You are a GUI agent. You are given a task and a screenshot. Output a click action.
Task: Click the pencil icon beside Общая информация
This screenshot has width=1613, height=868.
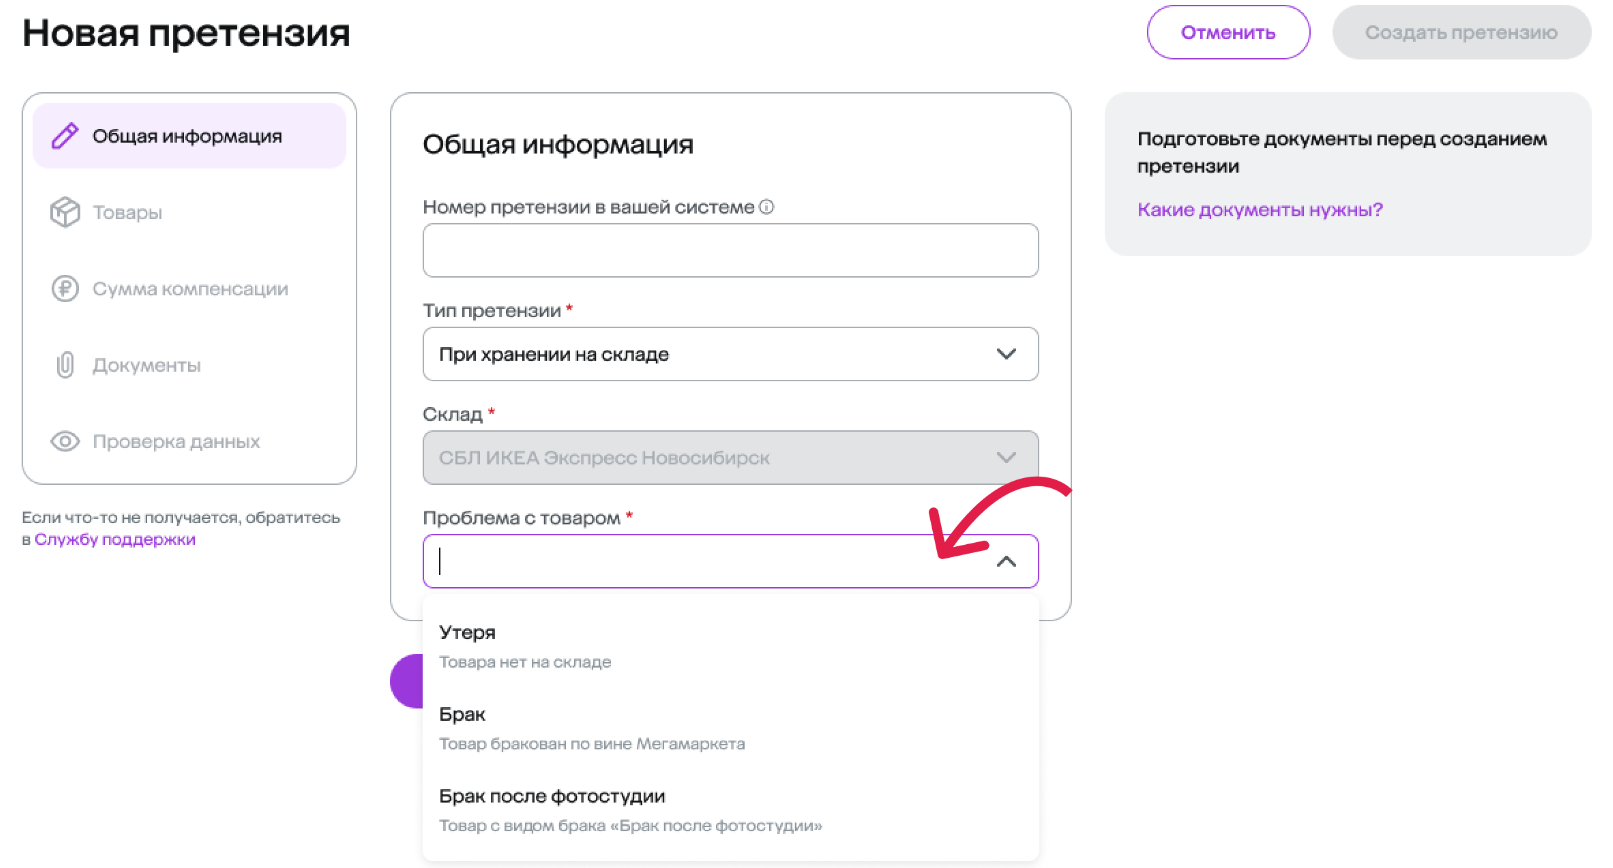[x=65, y=136]
